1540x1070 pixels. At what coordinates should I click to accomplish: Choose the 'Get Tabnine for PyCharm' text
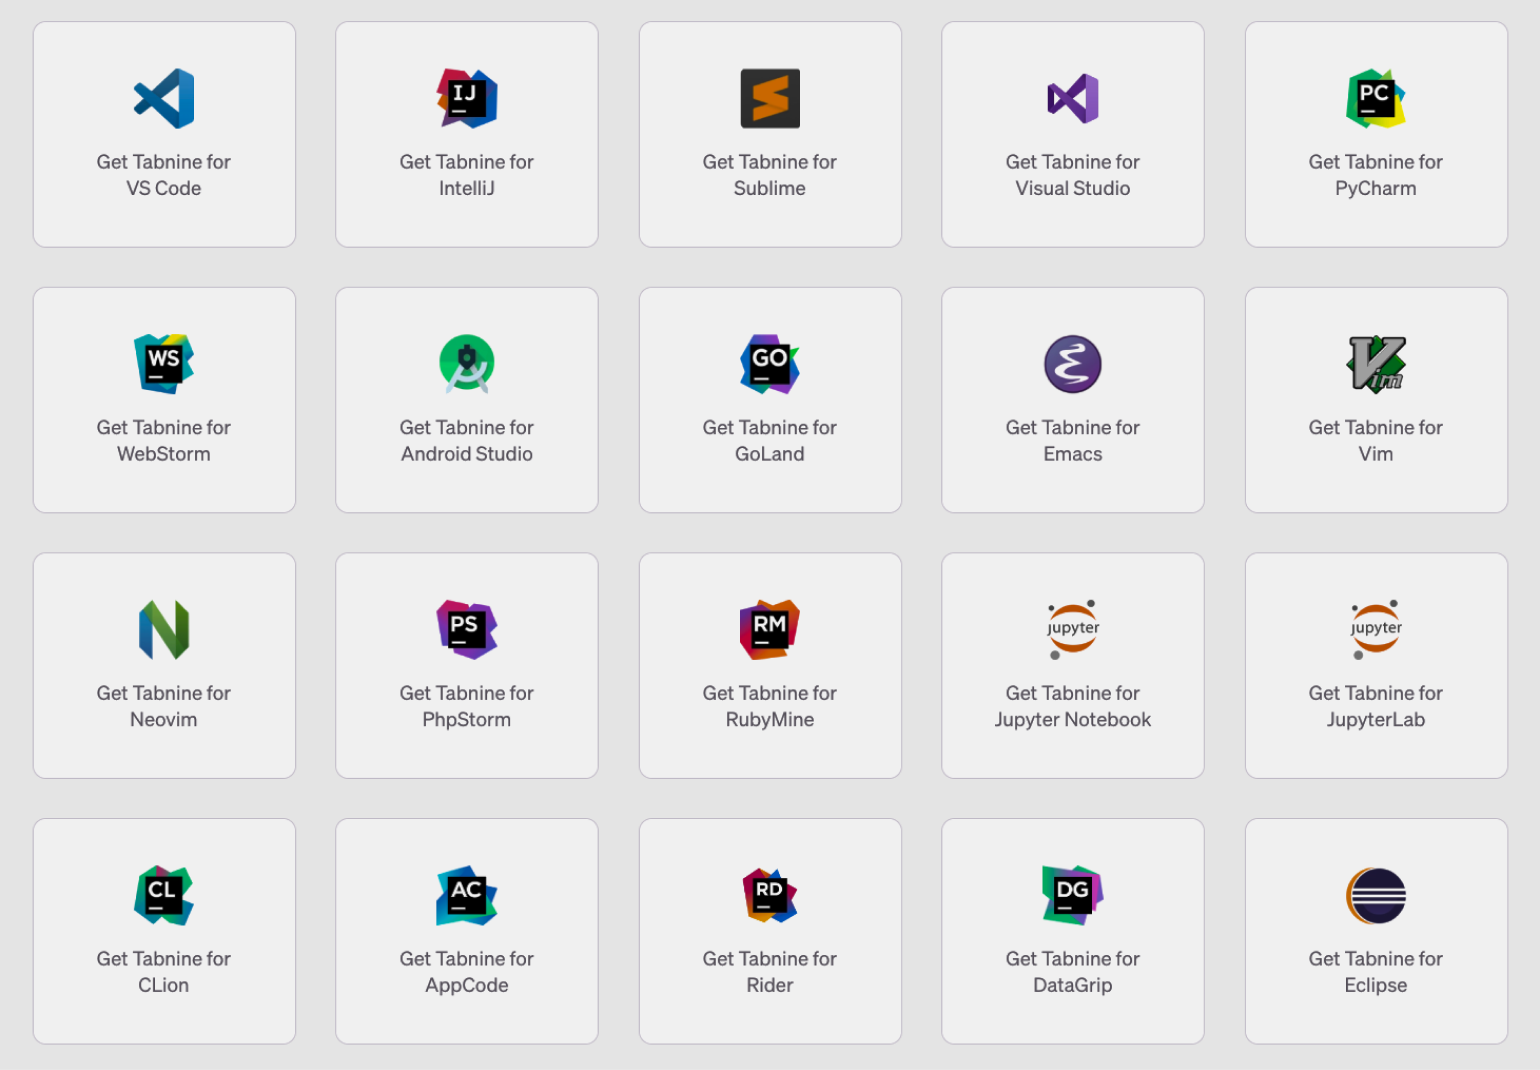pos(1376,175)
